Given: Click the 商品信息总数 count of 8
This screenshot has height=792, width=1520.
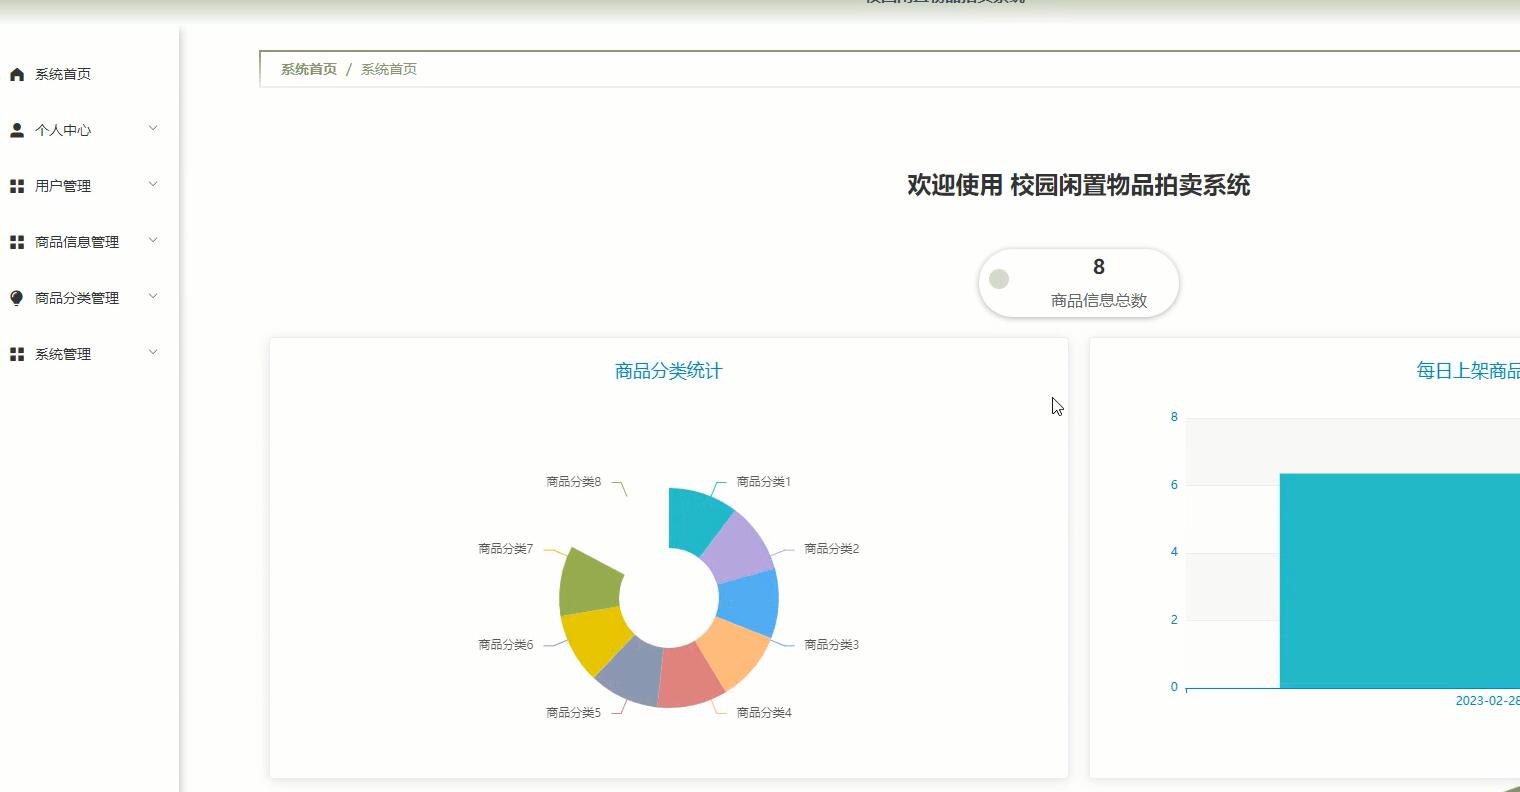Looking at the screenshot, I should coord(1098,267).
